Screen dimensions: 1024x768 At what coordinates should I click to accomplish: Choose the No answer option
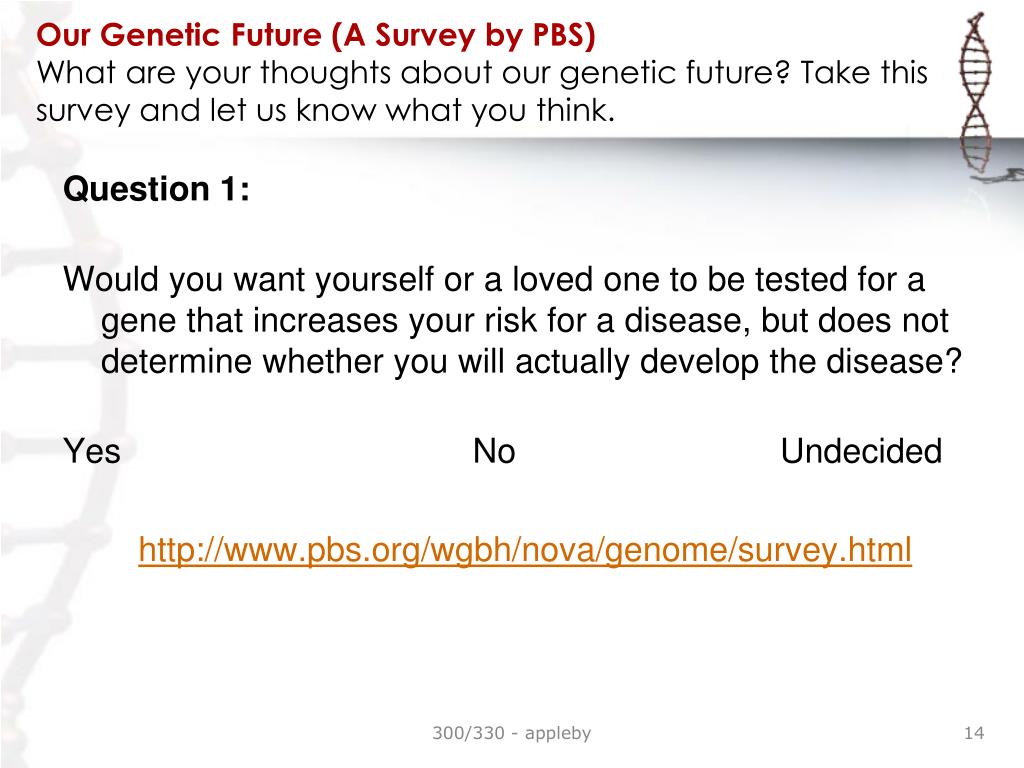tap(494, 451)
